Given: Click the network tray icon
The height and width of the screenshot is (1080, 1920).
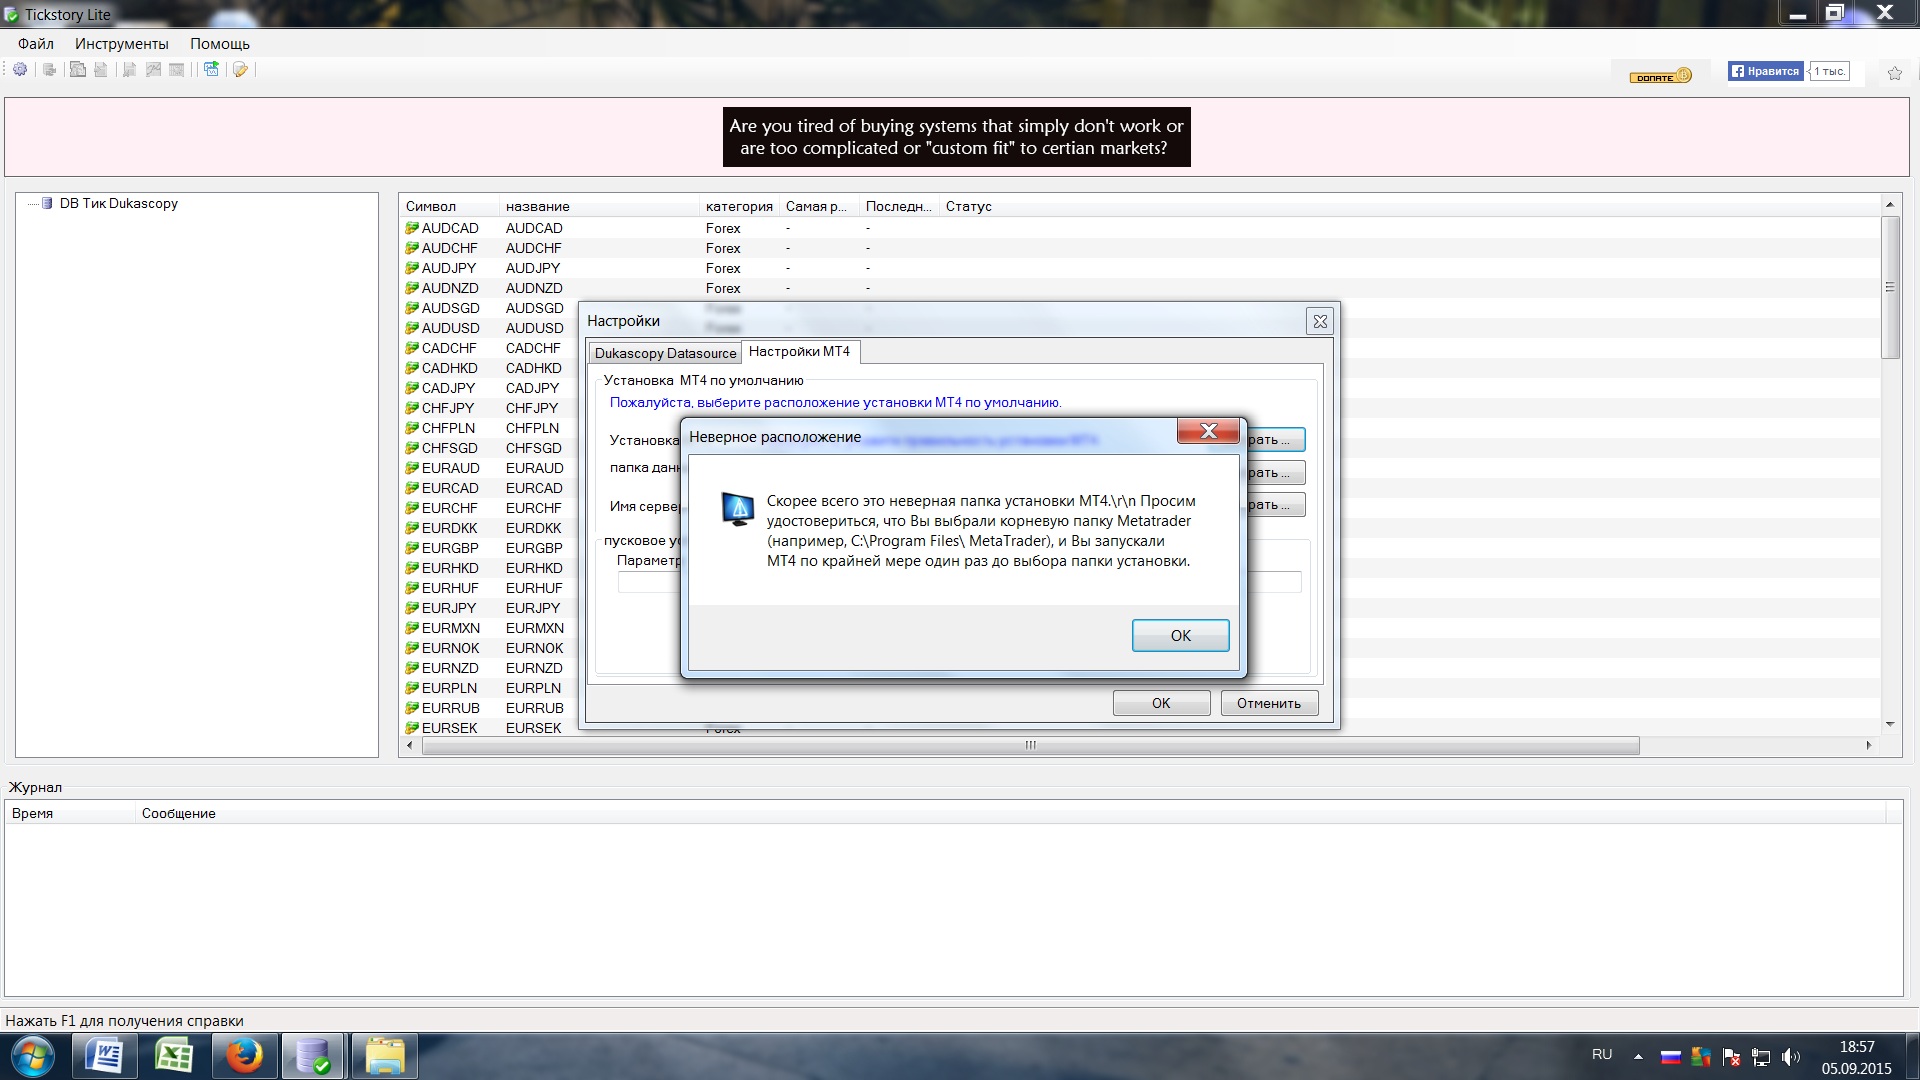Looking at the screenshot, I should (1761, 1057).
